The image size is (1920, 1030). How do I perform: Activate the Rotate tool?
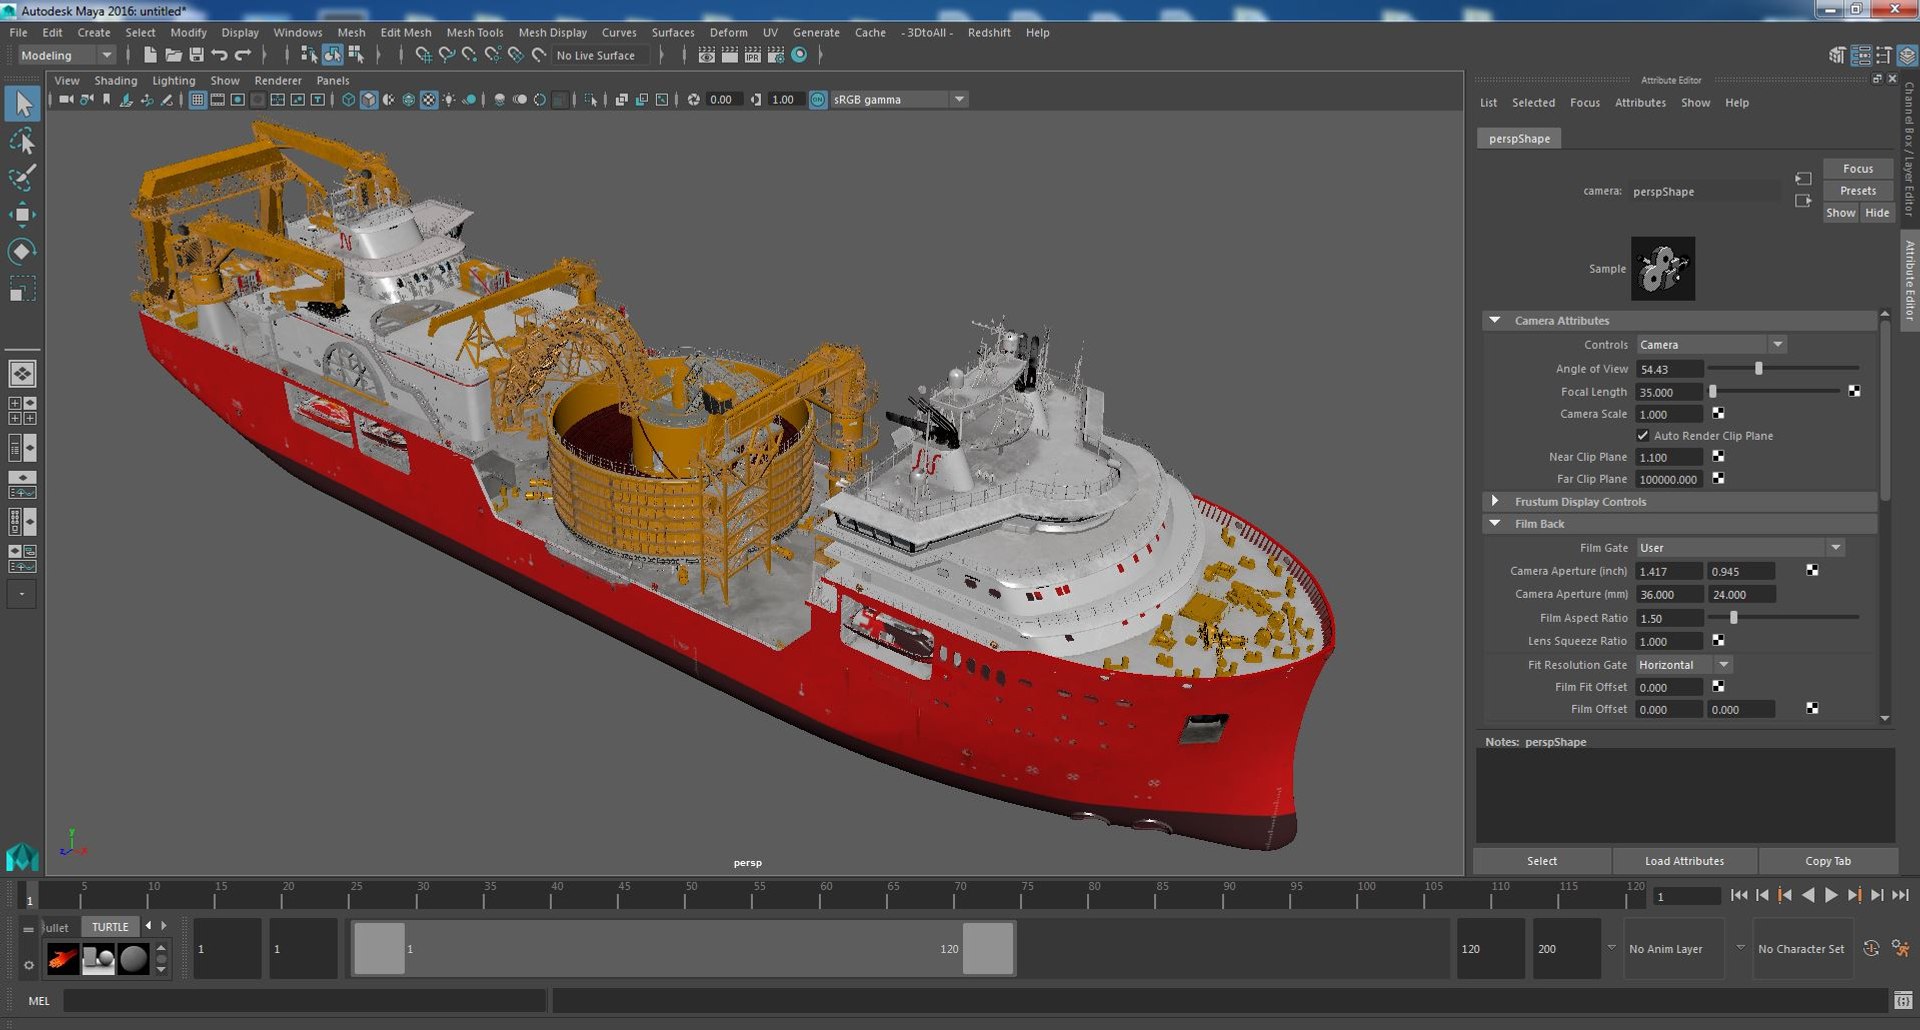point(22,251)
